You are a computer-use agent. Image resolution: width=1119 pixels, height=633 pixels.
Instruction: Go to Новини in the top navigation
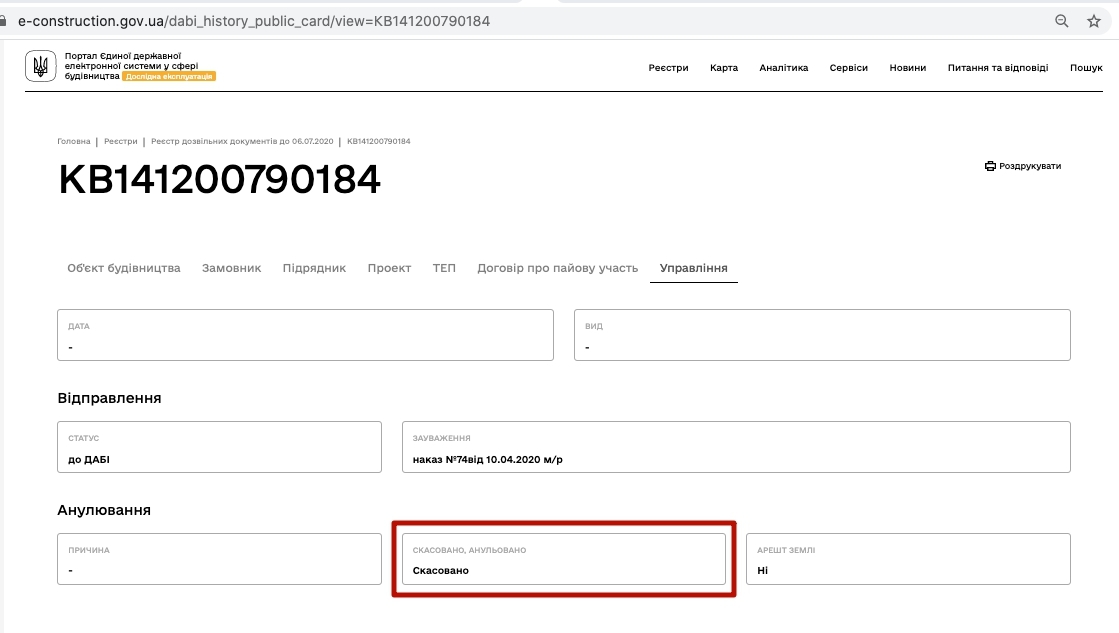tap(908, 68)
